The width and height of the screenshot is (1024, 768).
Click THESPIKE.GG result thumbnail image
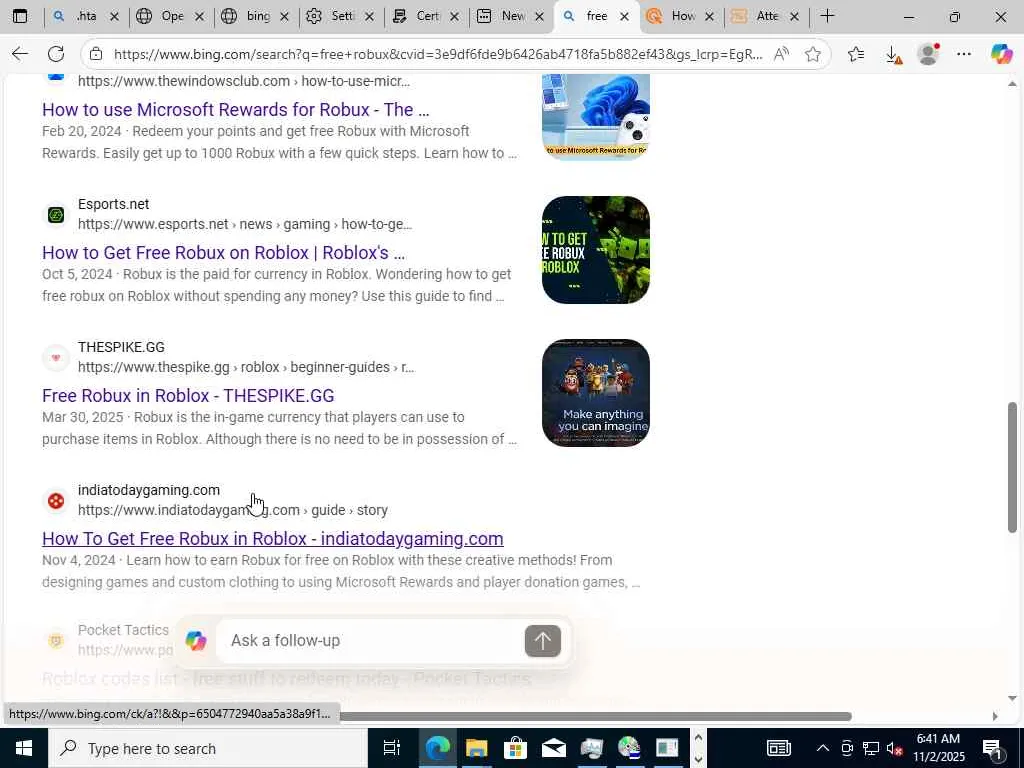click(x=596, y=393)
